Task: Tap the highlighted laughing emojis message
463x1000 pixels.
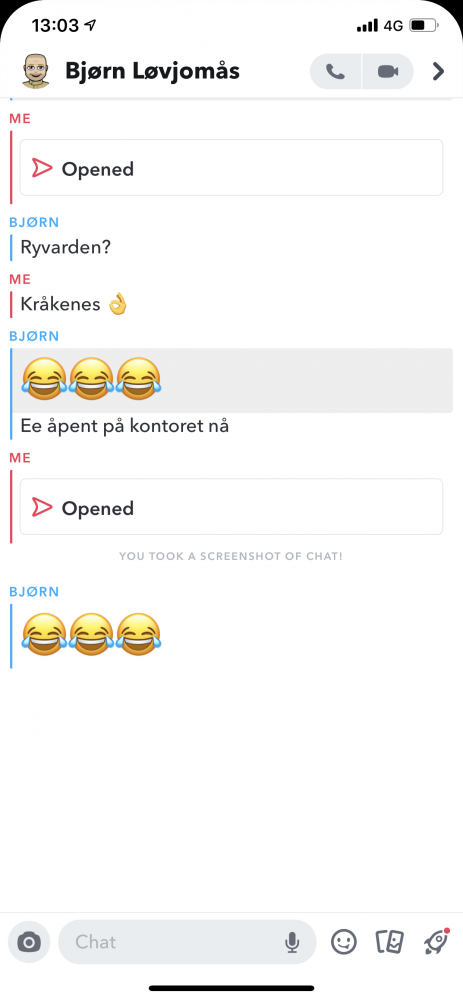Action: point(233,380)
